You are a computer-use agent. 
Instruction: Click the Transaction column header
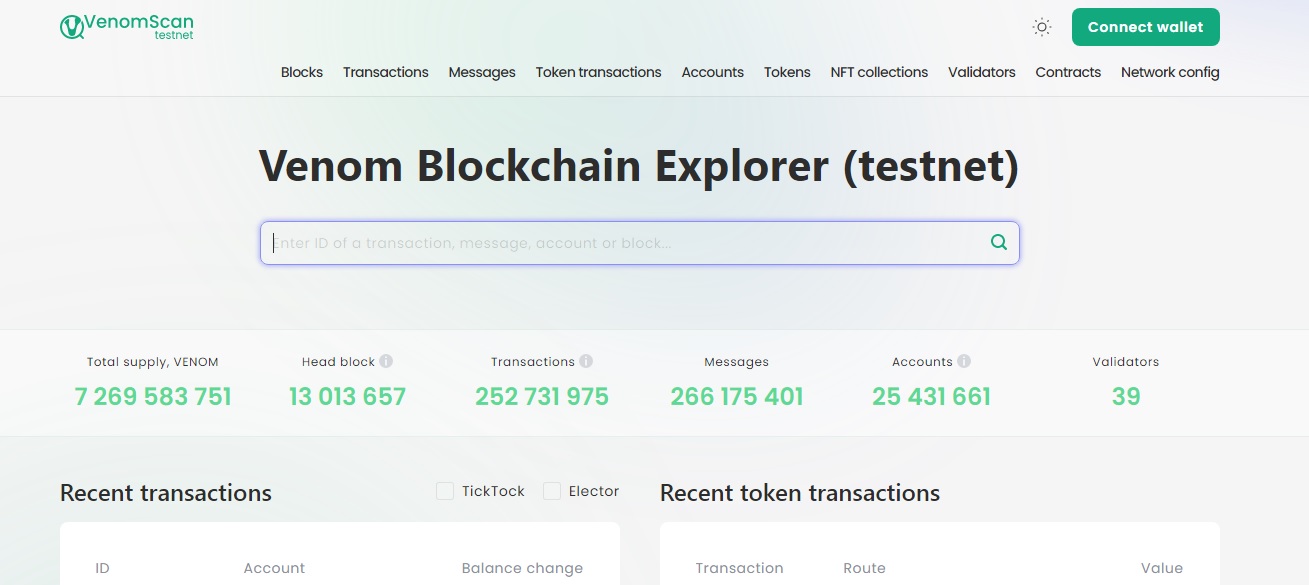point(739,568)
